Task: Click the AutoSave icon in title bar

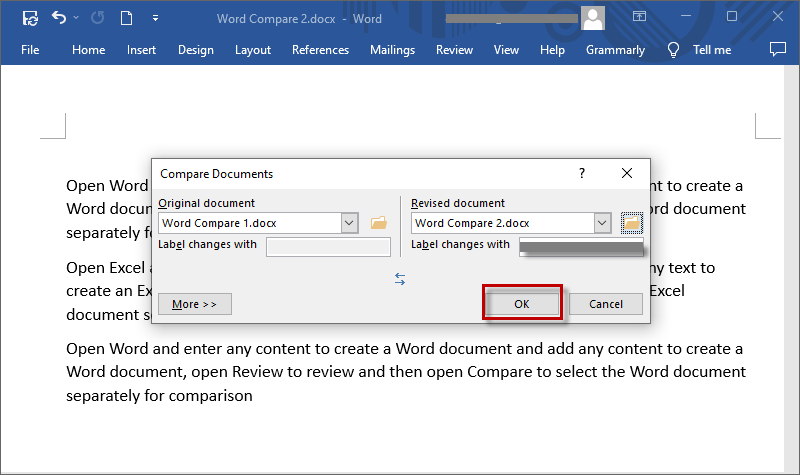Action: (x=30, y=18)
